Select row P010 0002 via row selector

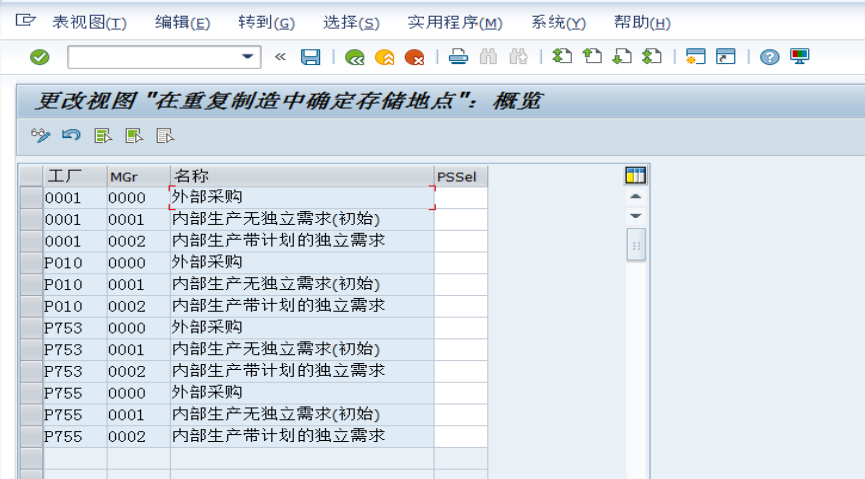click(31, 306)
